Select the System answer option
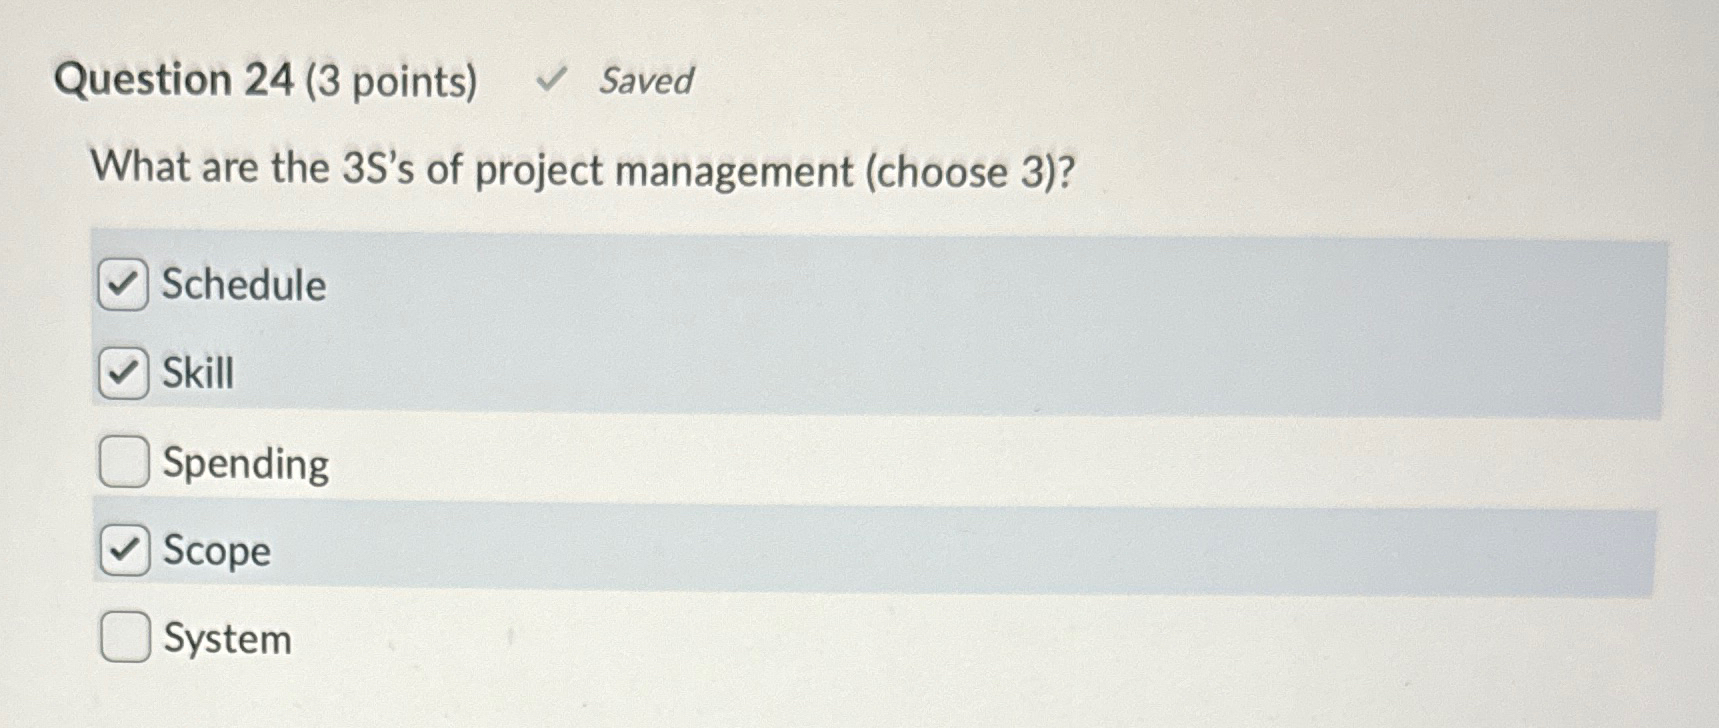1719x728 pixels. coord(226,638)
